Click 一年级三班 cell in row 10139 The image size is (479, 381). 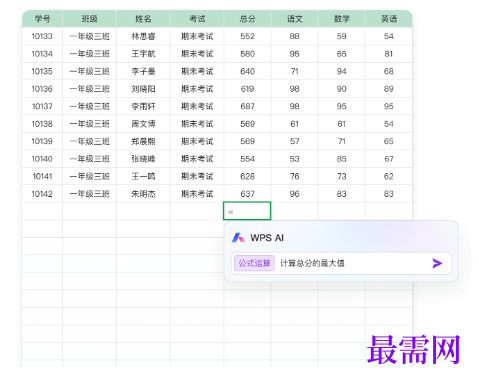(89, 141)
